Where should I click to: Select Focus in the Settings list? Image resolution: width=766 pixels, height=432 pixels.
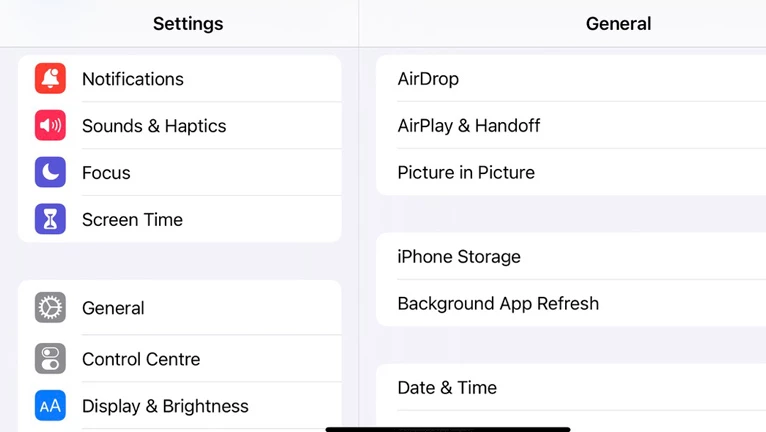pos(180,172)
